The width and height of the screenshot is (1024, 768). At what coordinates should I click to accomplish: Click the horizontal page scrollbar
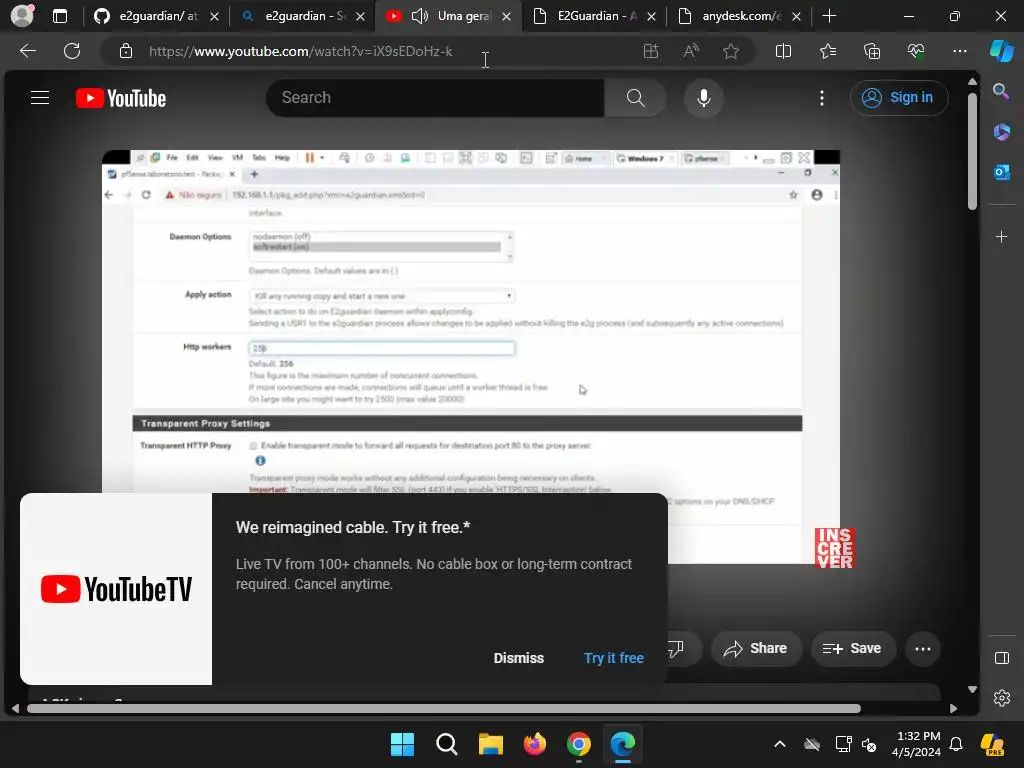point(444,708)
